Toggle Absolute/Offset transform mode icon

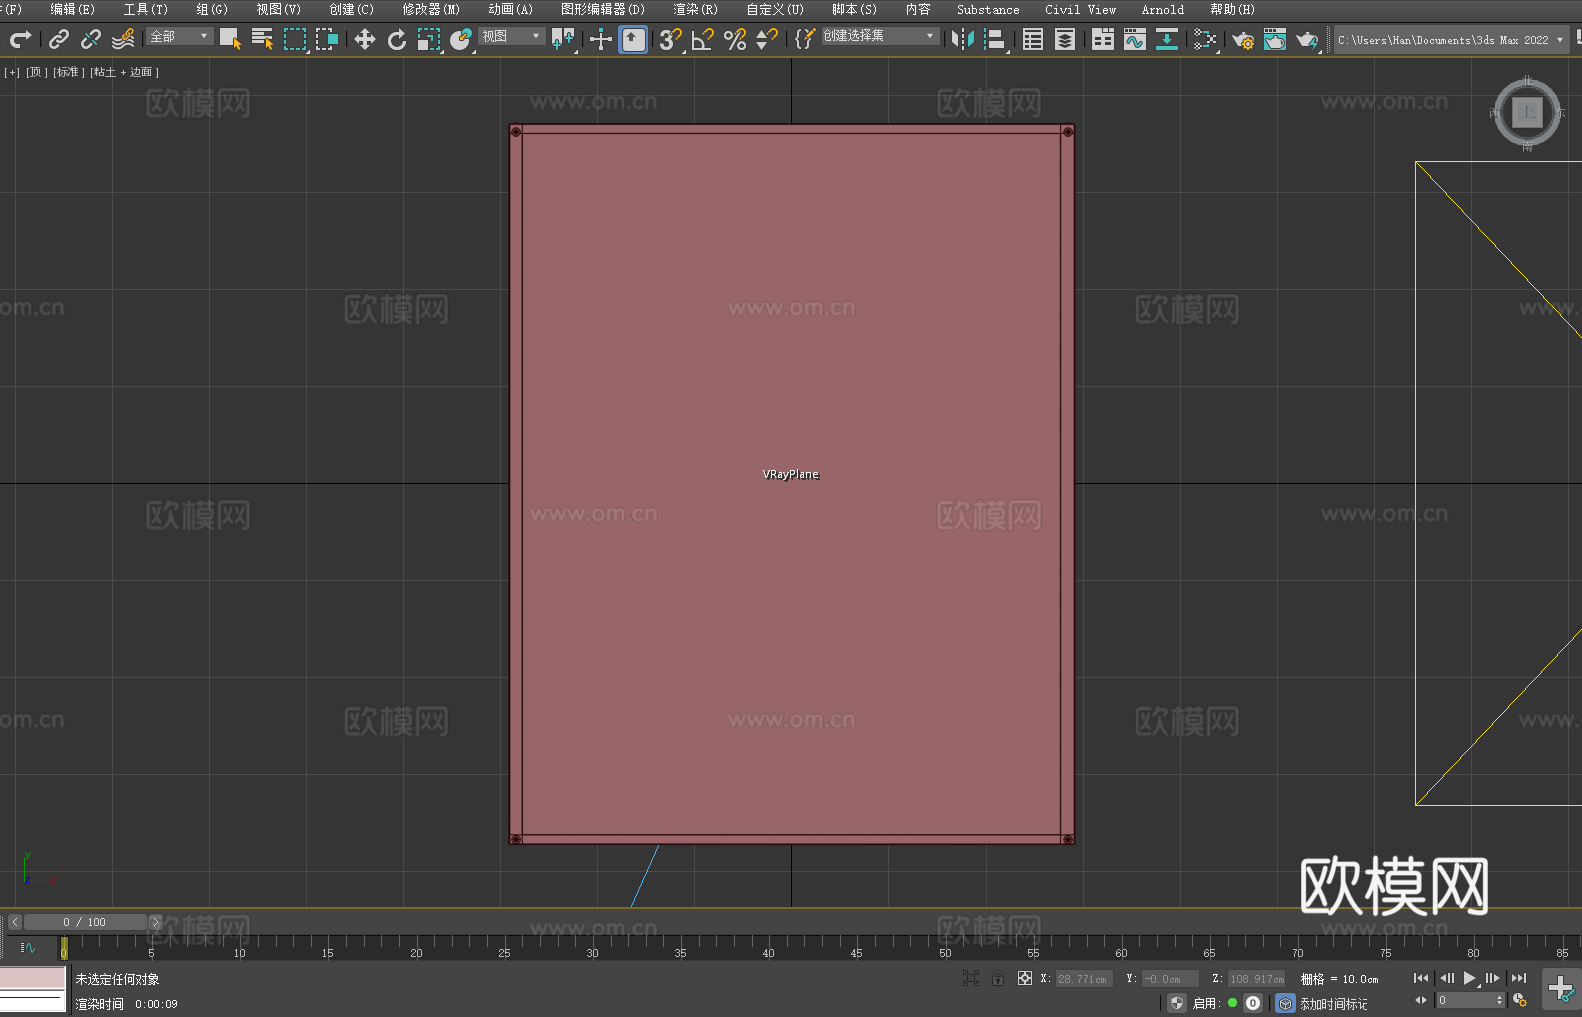click(1025, 978)
